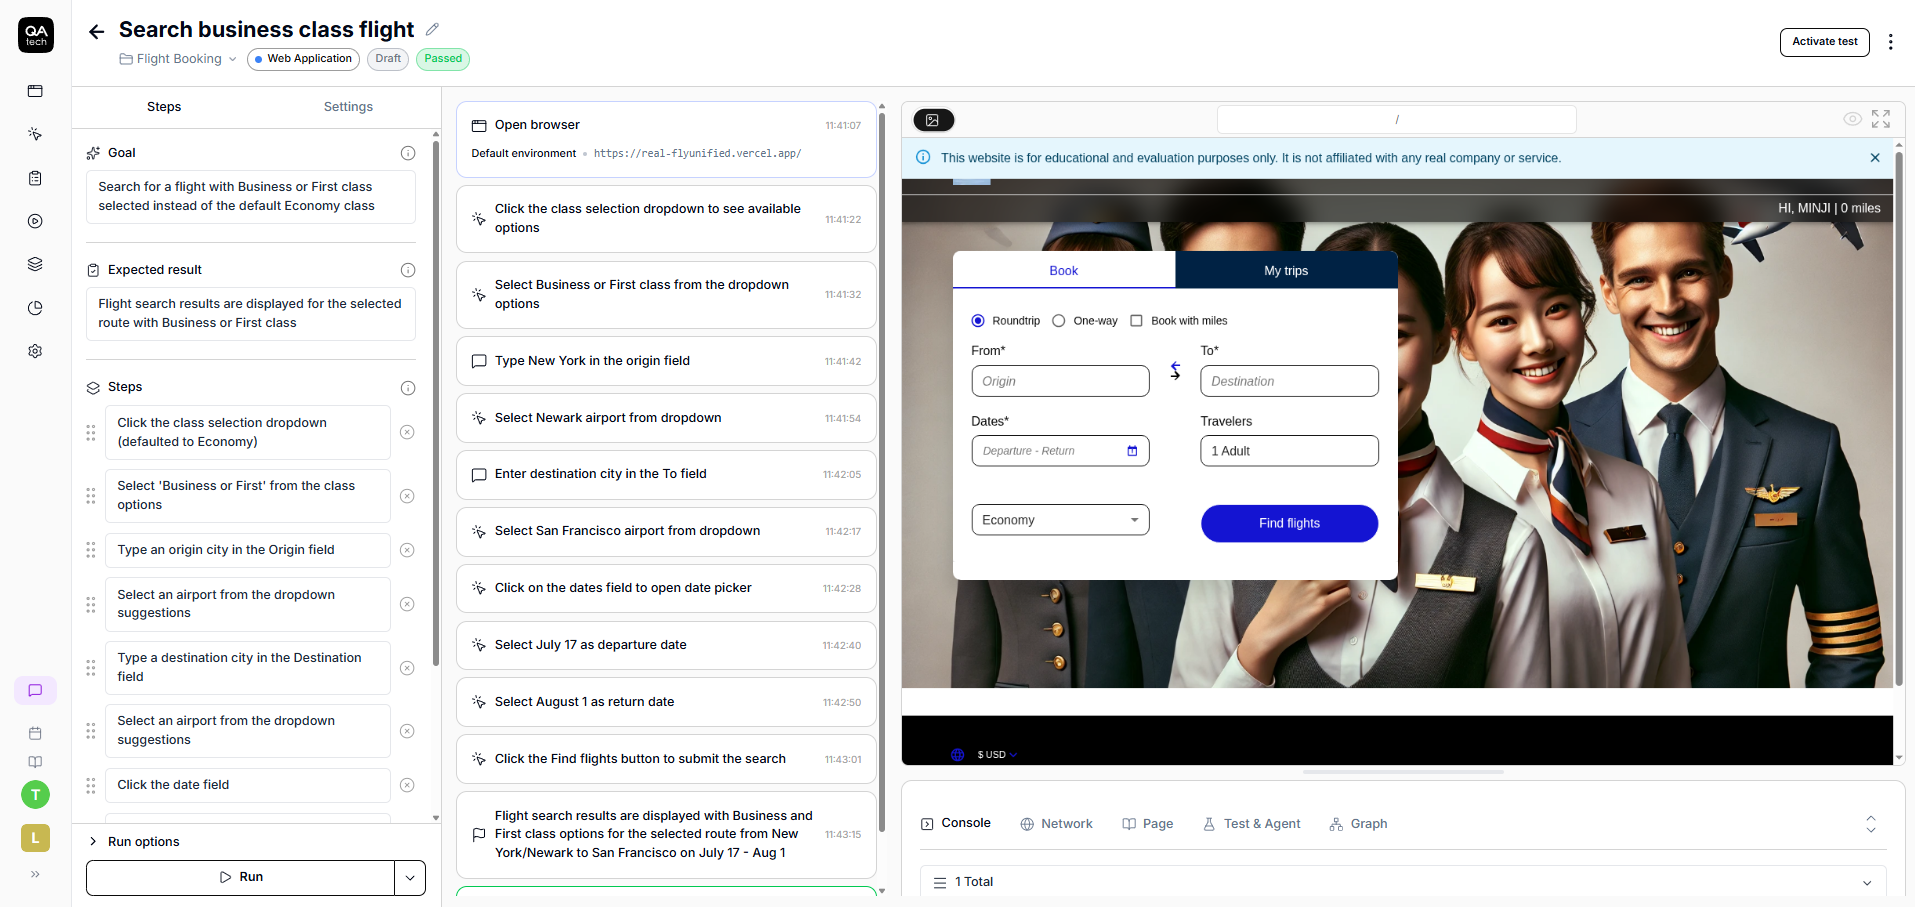
Task: Open the Economy class dropdown
Action: click(1060, 520)
